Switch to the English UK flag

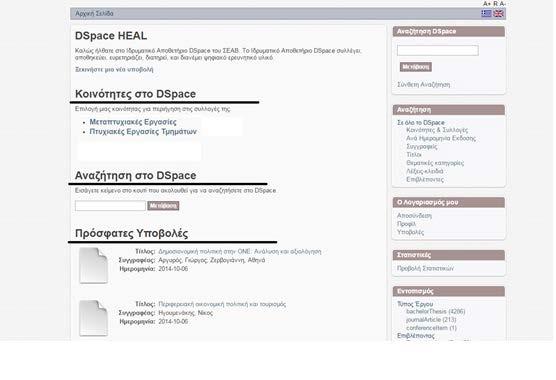498,13
